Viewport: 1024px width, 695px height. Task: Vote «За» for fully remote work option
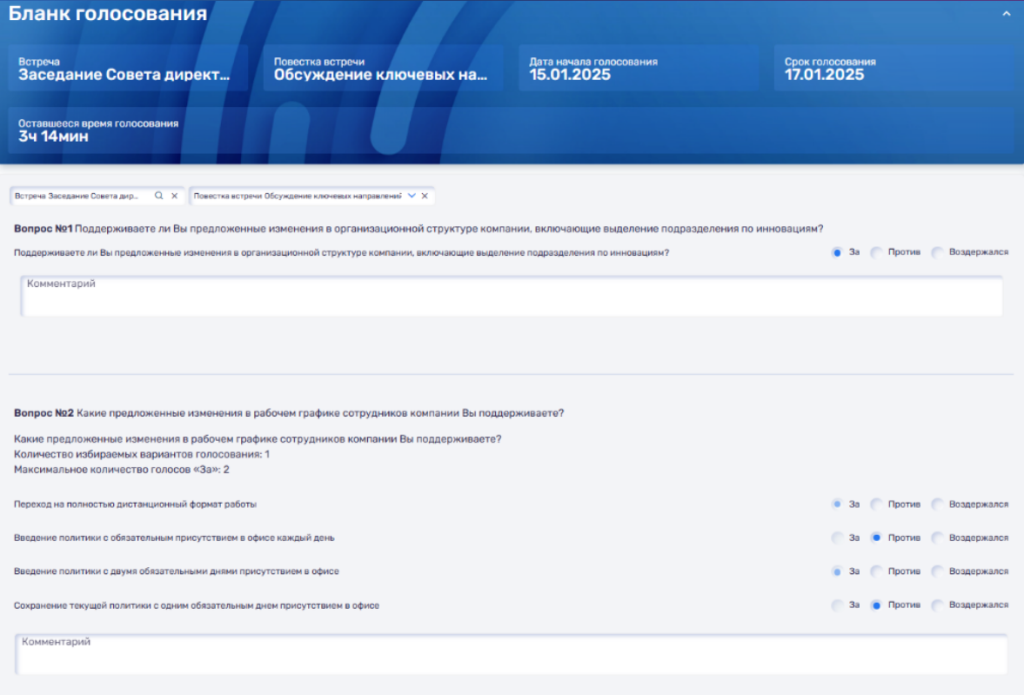pos(836,504)
